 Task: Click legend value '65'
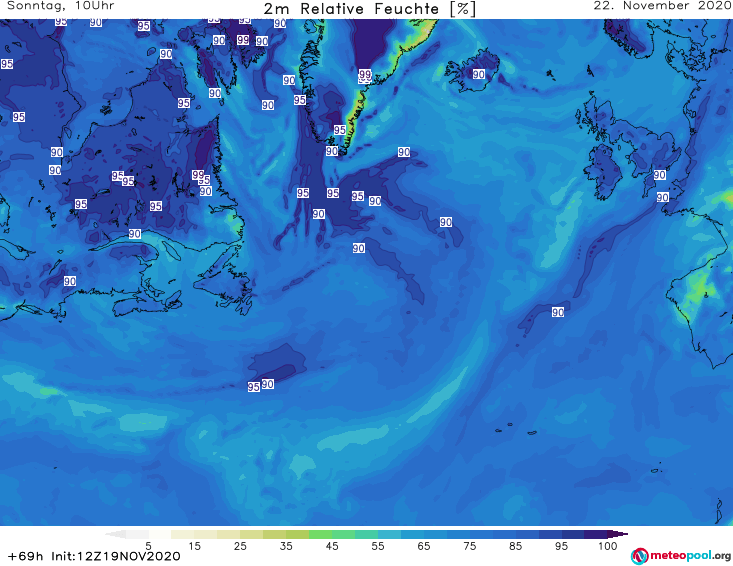point(424,546)
